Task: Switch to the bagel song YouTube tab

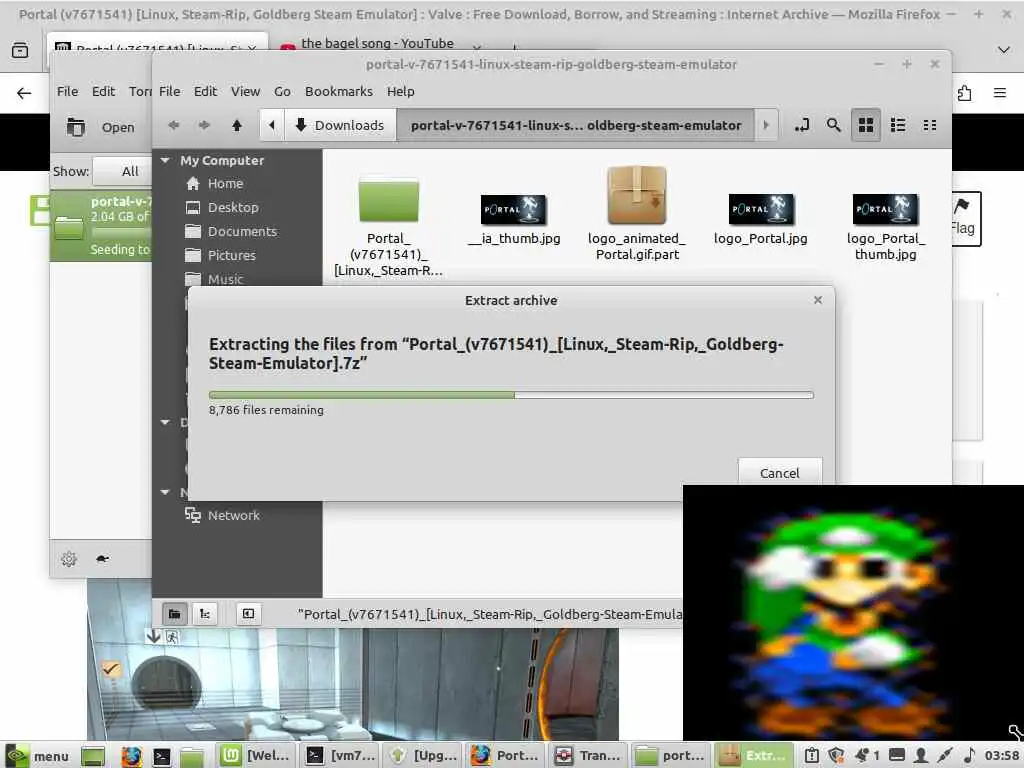Action: [x=377, y=44]
